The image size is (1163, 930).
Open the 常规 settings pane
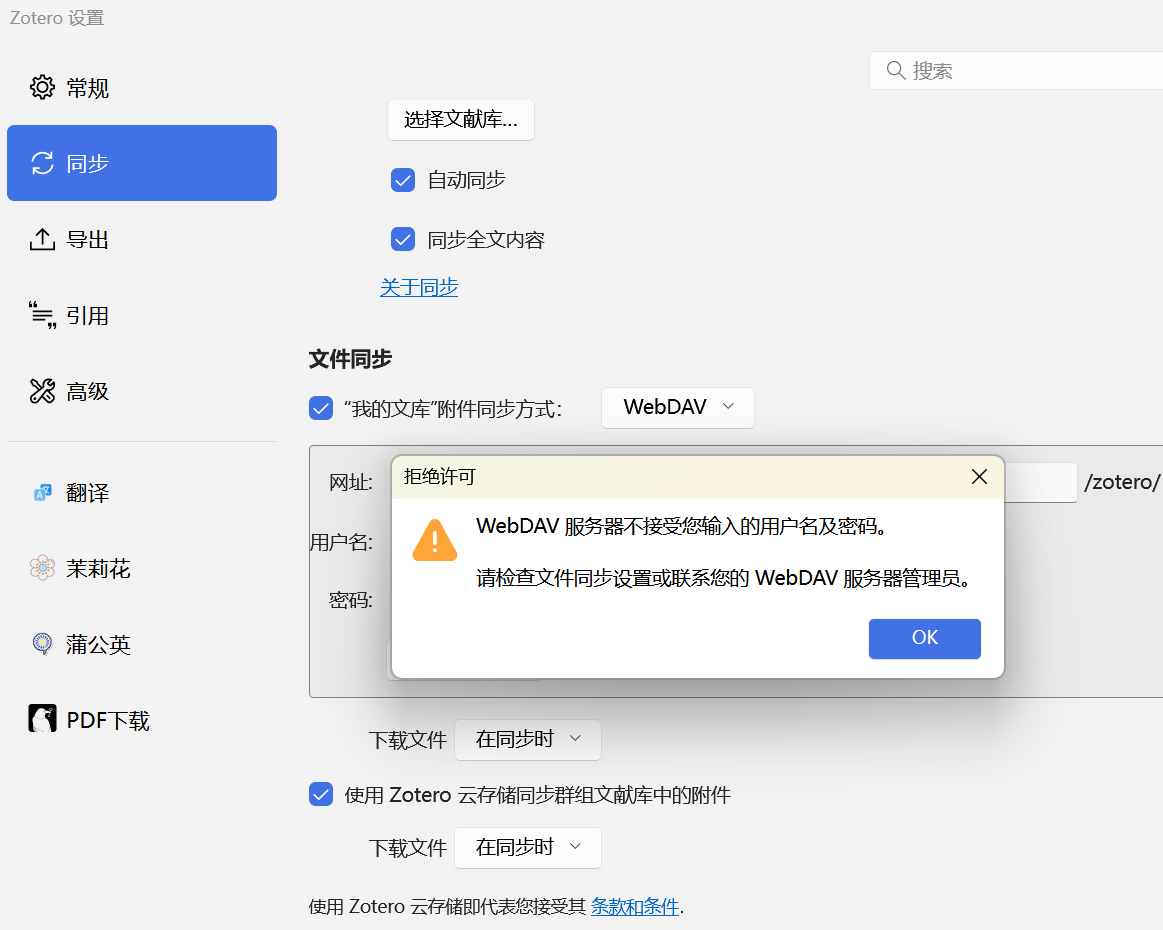click(142, 88)
